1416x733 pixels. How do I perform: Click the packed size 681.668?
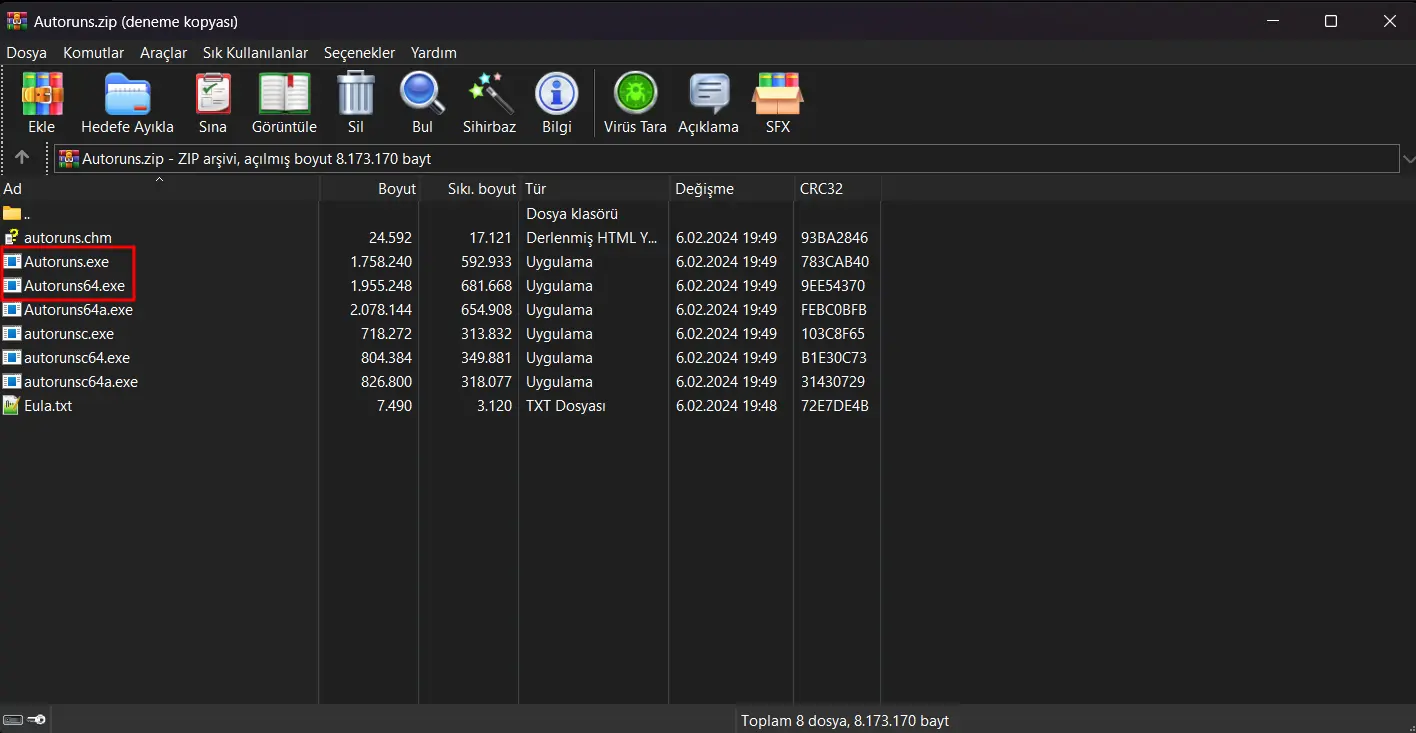pyautogui.click(x=487, y=286)
